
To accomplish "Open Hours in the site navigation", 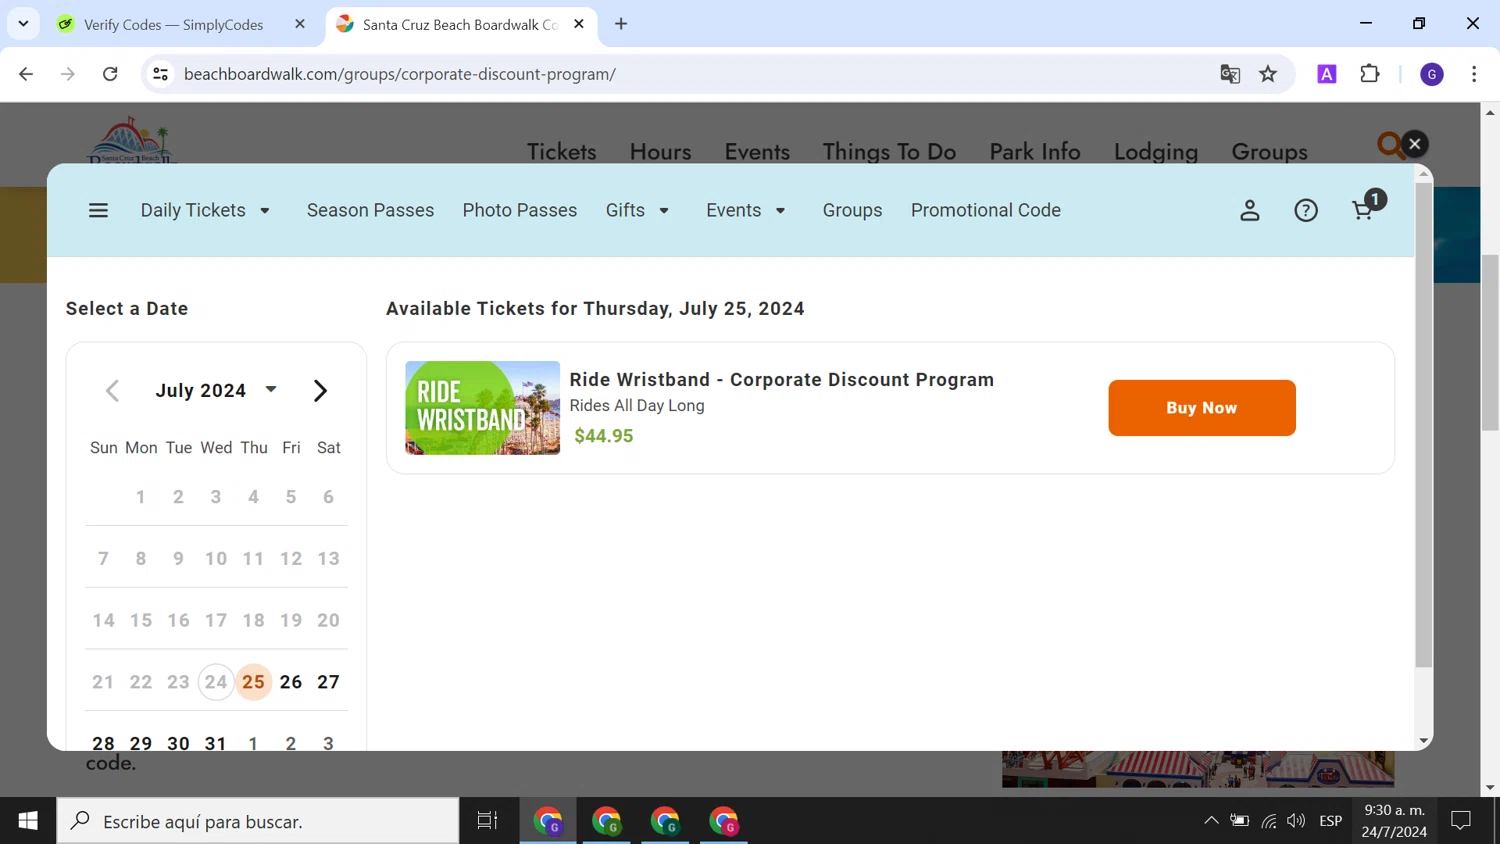I will coord(660,151).
